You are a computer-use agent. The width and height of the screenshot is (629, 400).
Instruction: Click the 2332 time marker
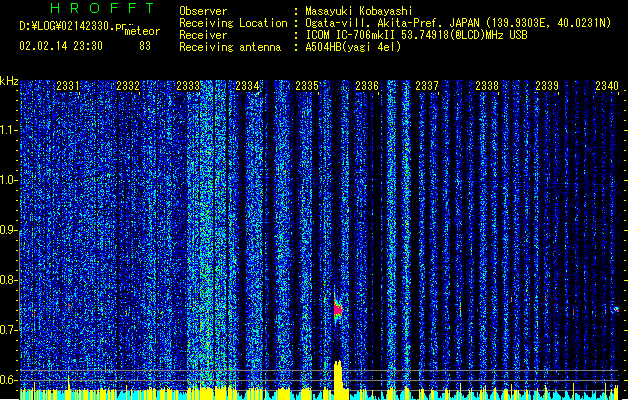pos(128,86)
